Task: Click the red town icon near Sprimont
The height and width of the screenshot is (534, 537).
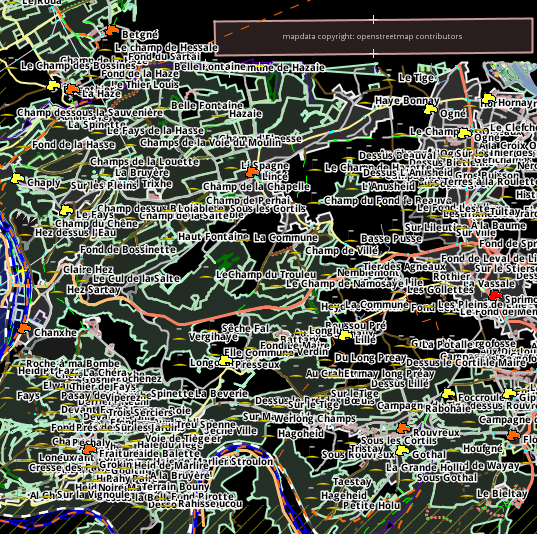Action: click(495, 295)
